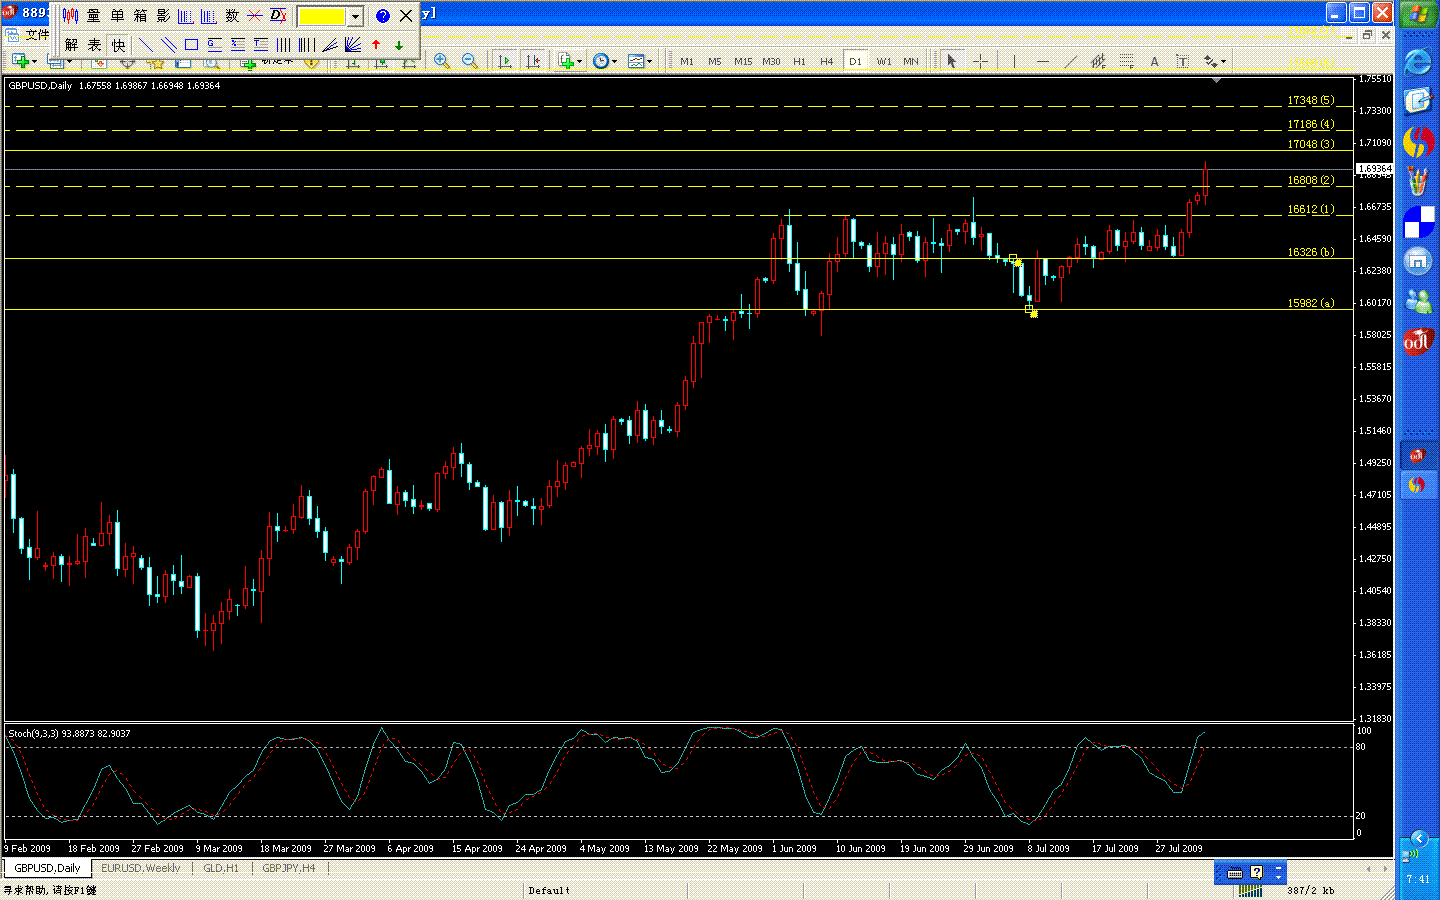
Task: Select the blue rectangle drawing tool
Action: pyautogui.click(x=191, y=45)
